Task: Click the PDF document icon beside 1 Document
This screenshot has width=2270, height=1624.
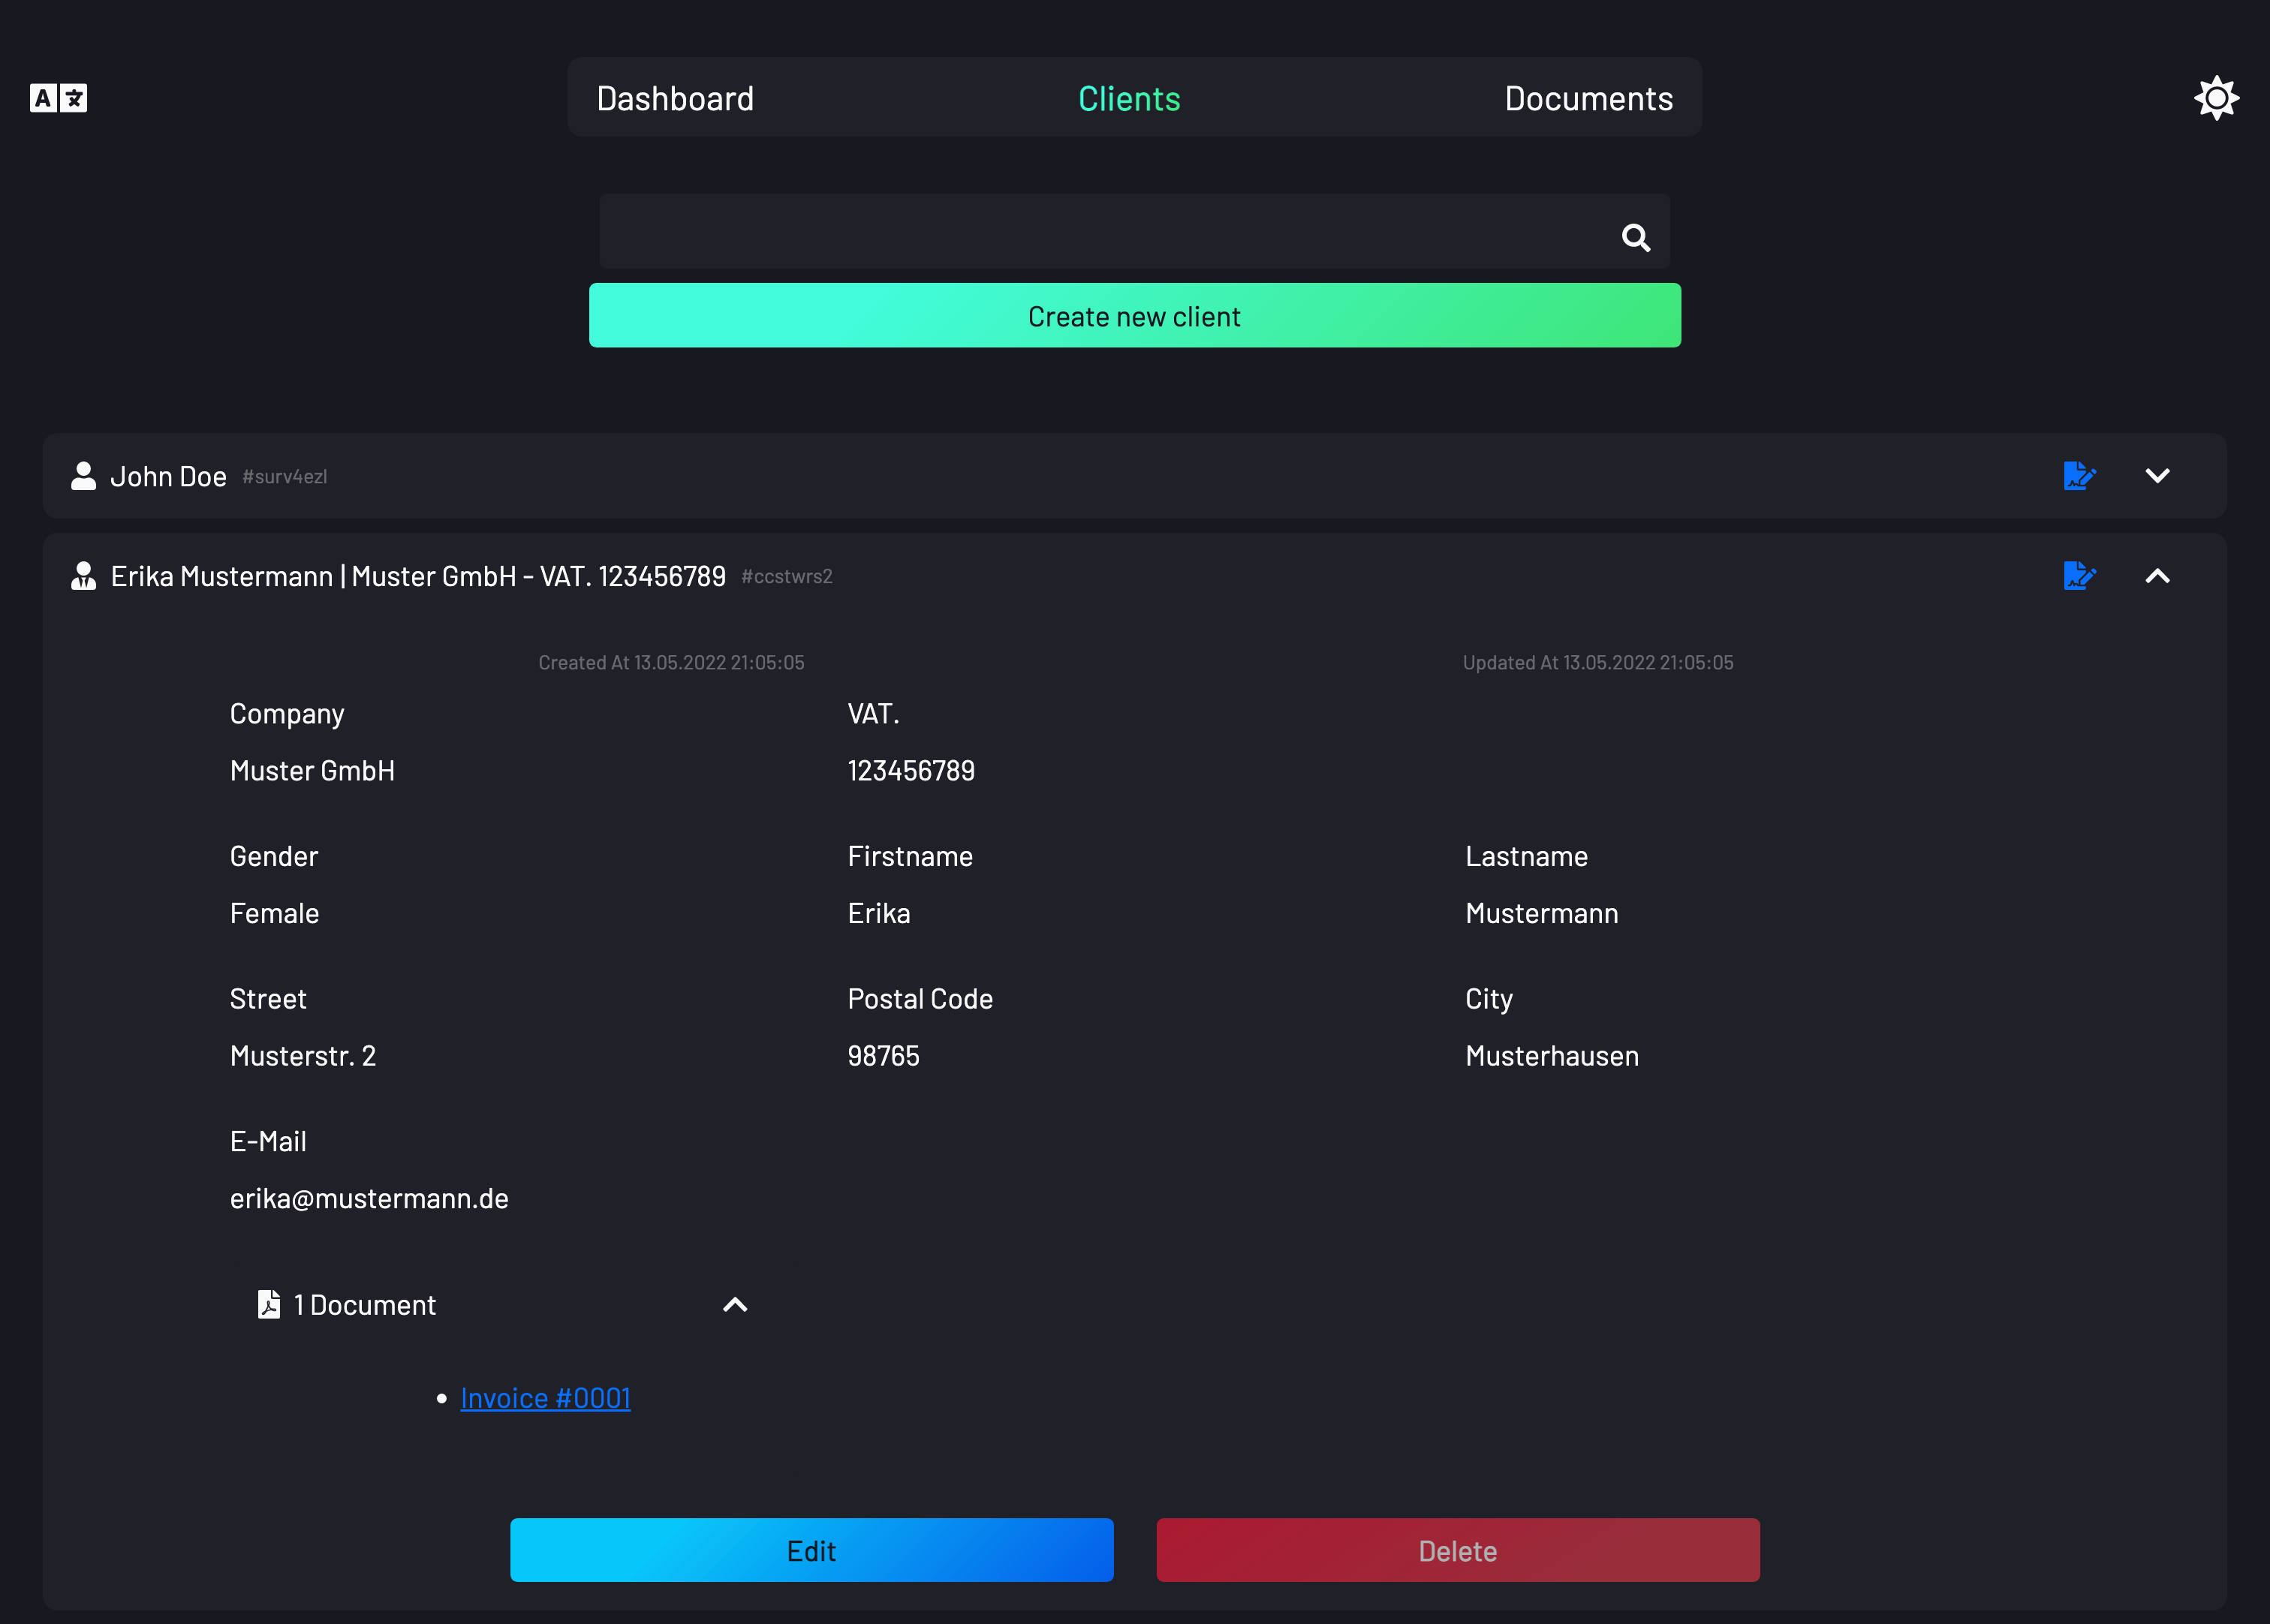Action: pos(269,1304)
